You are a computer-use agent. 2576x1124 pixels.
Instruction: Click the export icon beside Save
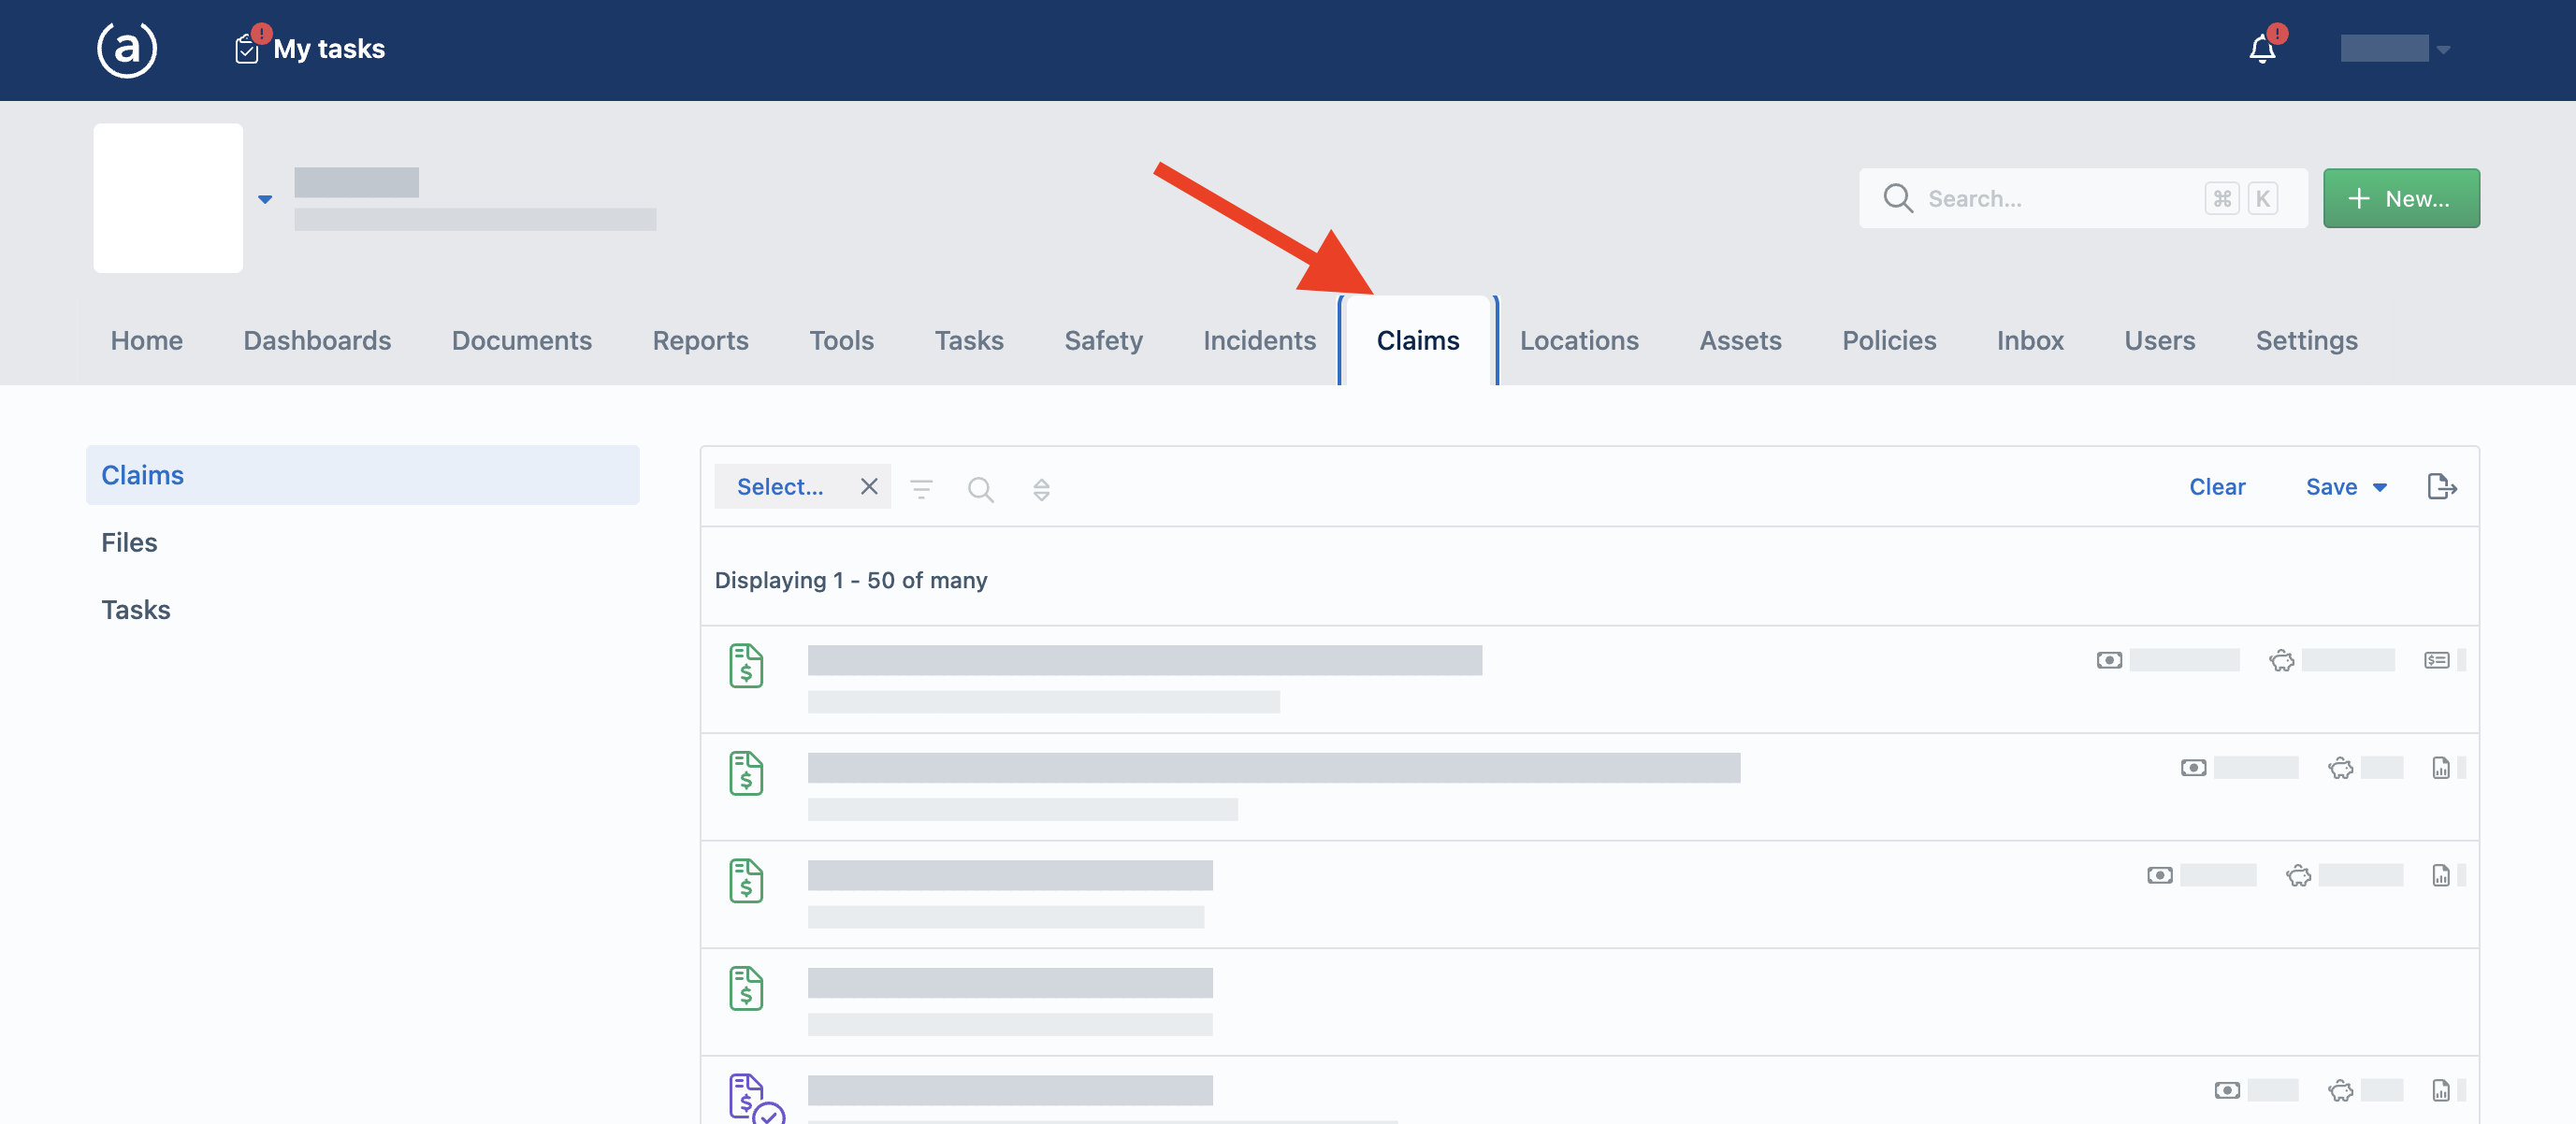point(2441,487)
